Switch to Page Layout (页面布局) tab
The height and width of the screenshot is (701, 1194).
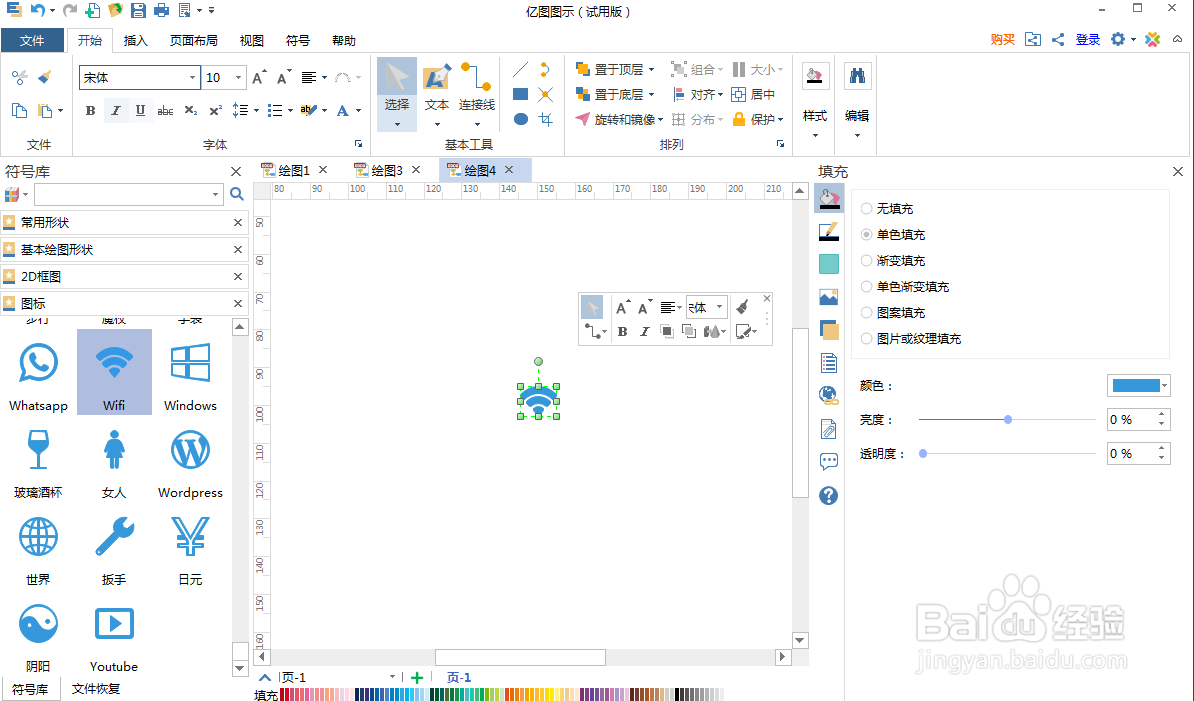[x=193, y=40]
